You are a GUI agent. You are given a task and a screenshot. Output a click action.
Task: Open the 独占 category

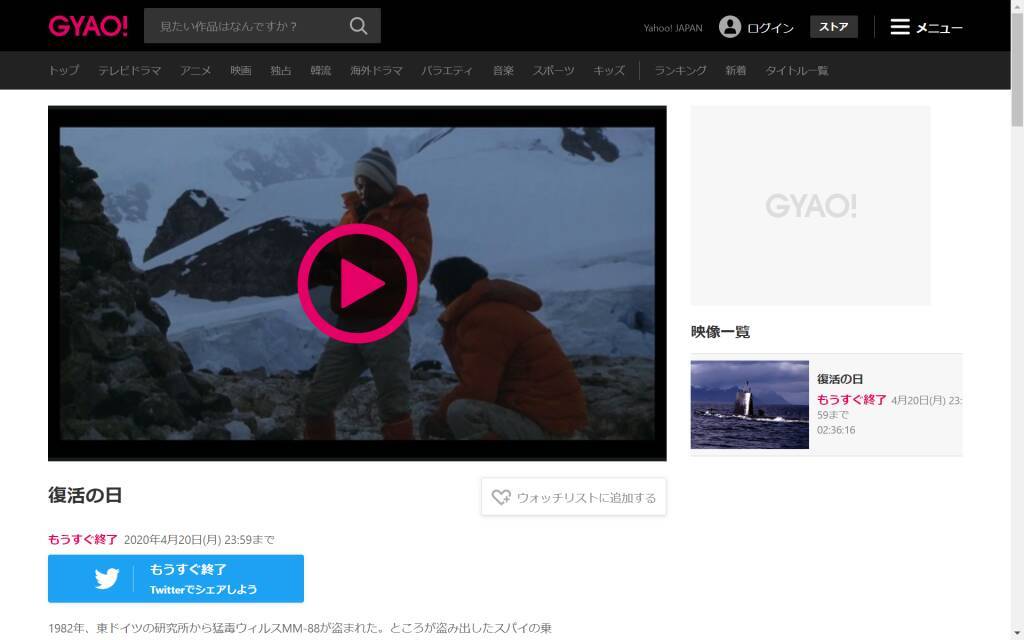coord(281,71)
